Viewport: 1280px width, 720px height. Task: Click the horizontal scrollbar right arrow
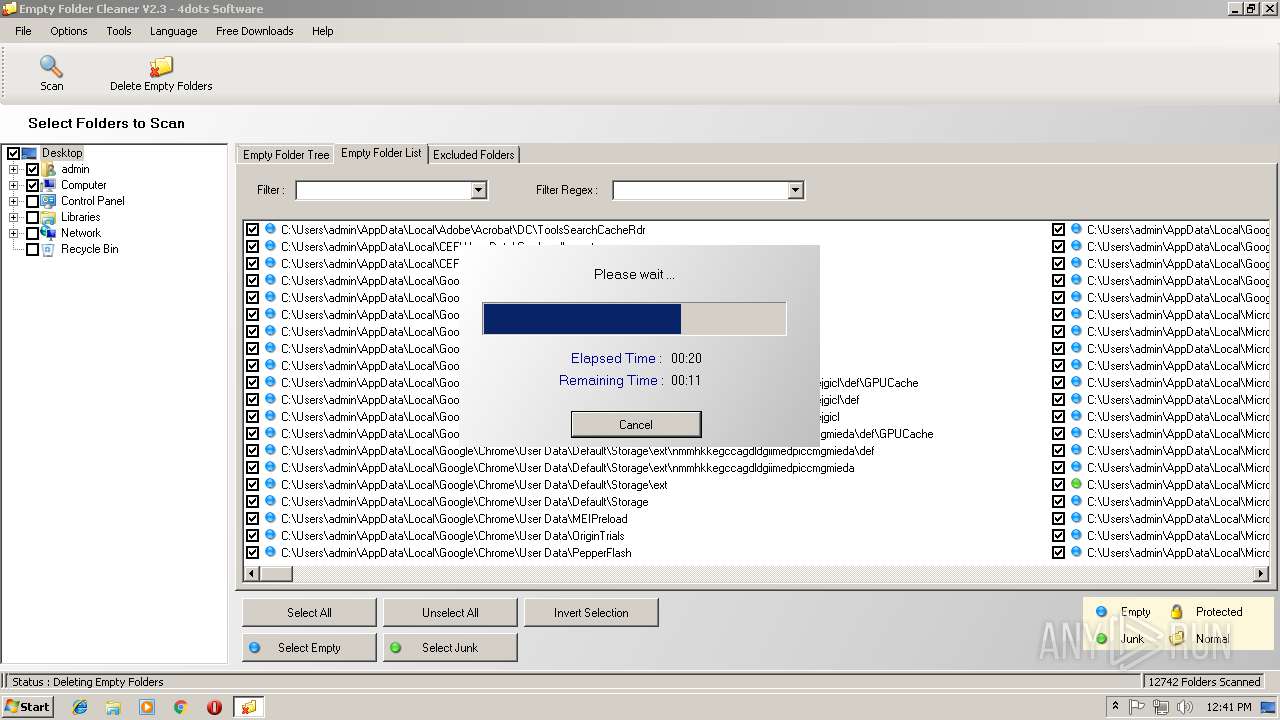1261,574
